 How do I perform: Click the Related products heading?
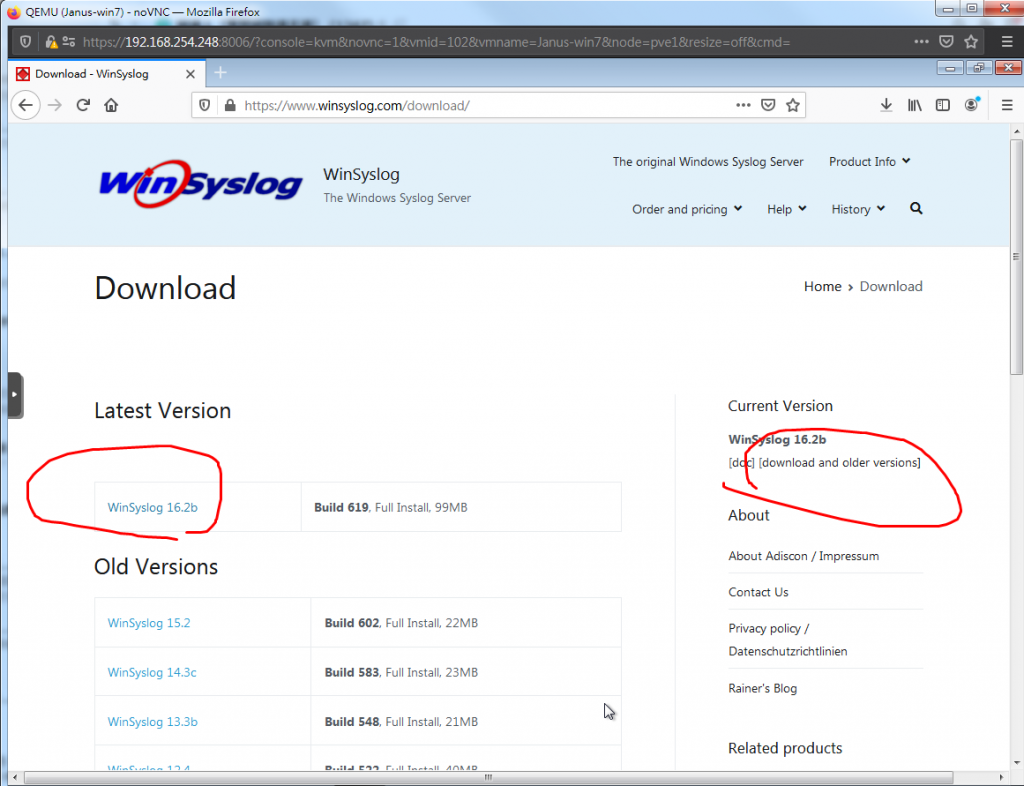click(x=785, y=748)
